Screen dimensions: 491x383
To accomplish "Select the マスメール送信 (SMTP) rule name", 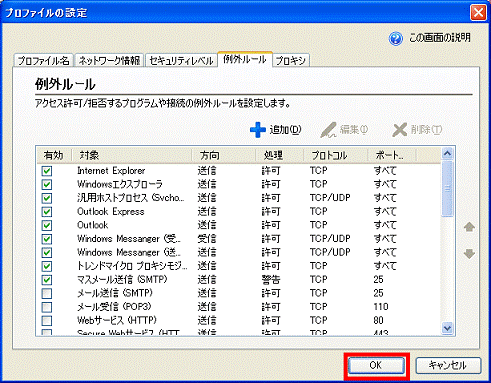I will 122,280.
